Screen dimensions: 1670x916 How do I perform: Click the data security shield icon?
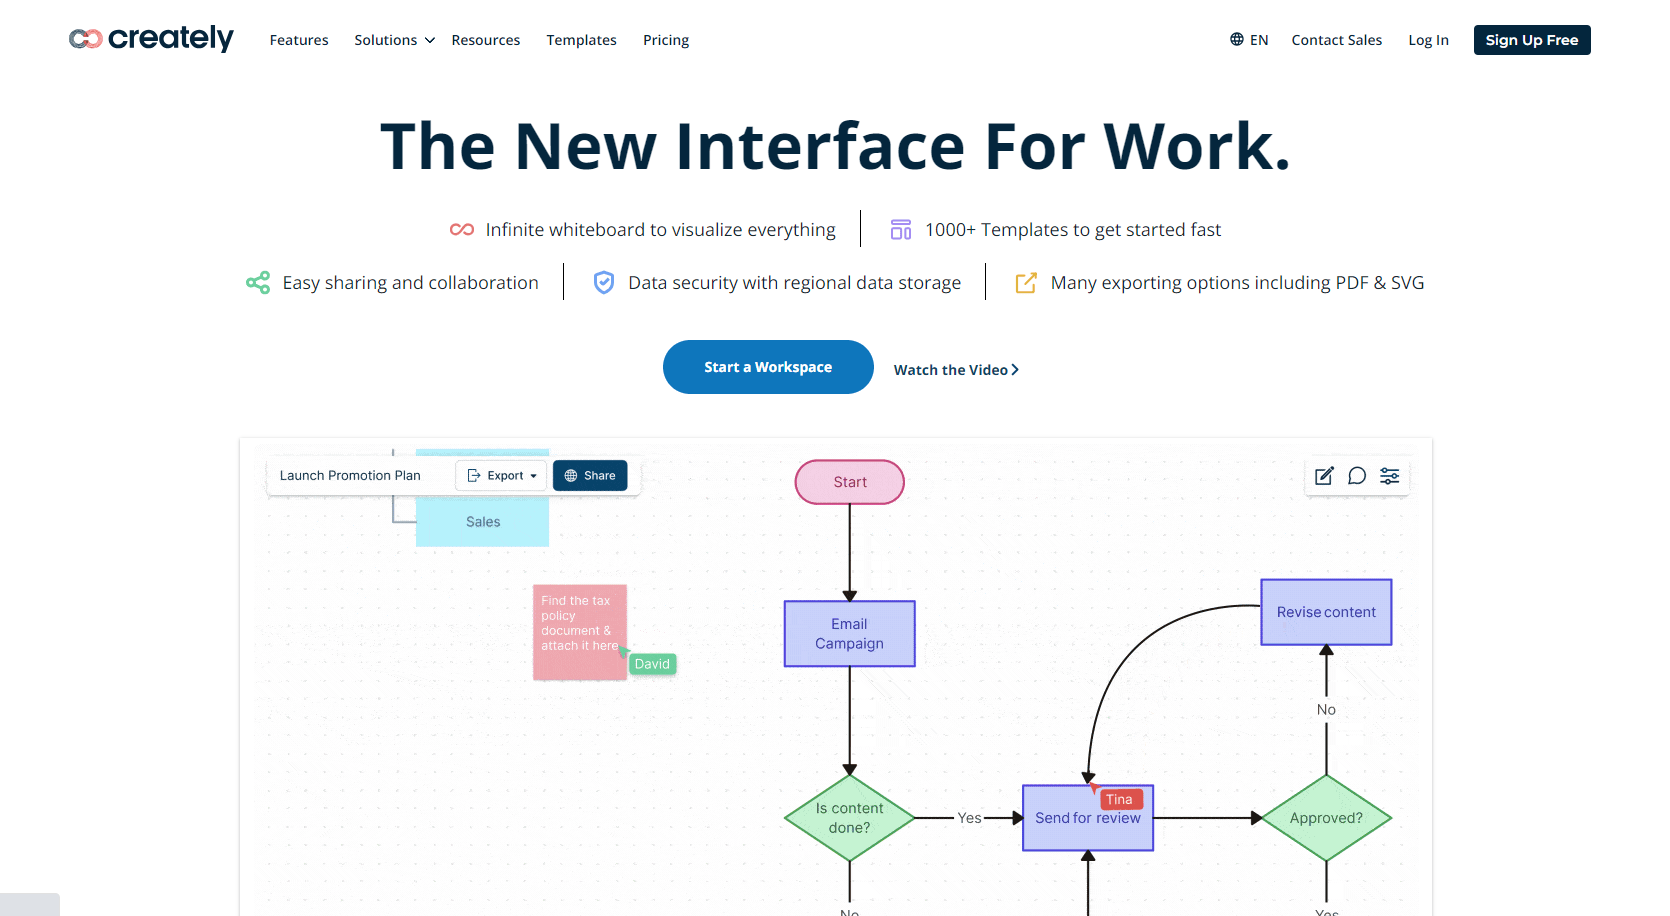(x=604, y=283)
